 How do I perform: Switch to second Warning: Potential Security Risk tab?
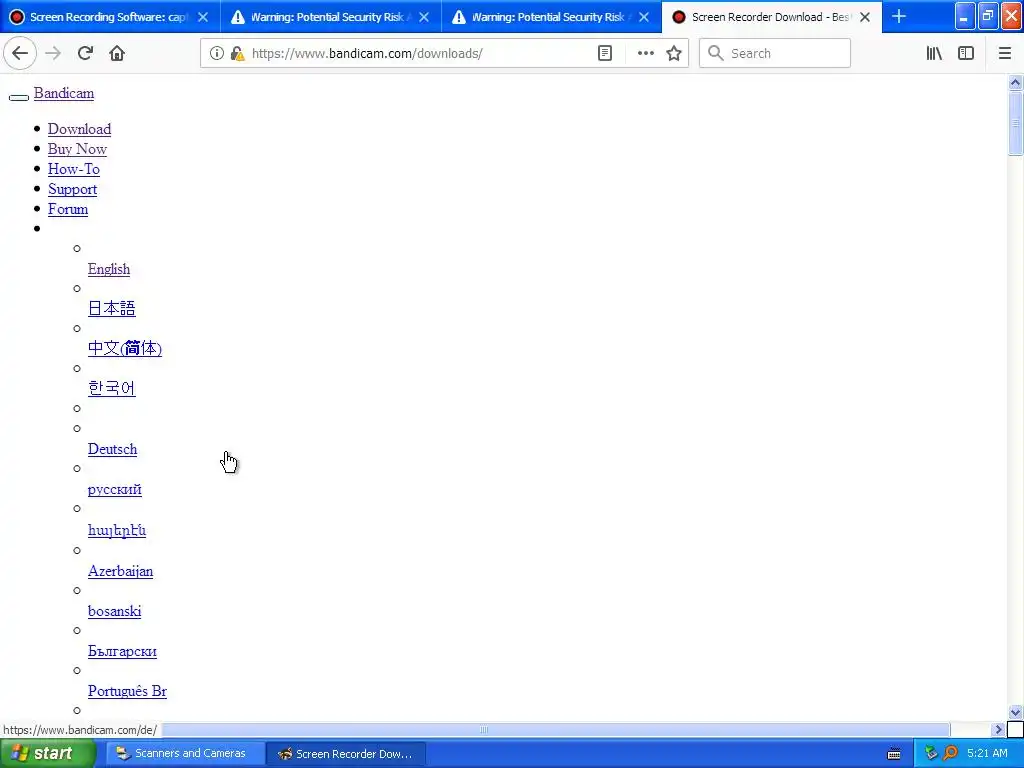click(551, 17)
